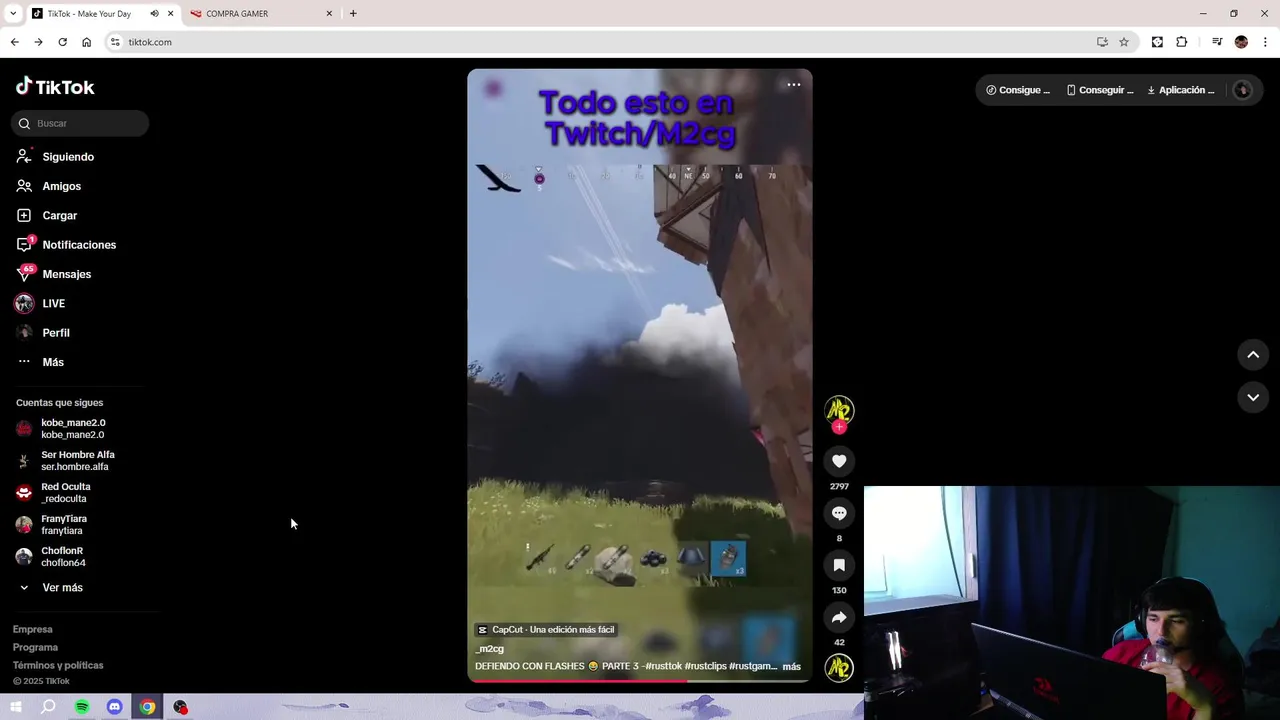This screenshot has height=720, width=1280.
Task: Open the Red Oculta account
Action: point(54,493)
